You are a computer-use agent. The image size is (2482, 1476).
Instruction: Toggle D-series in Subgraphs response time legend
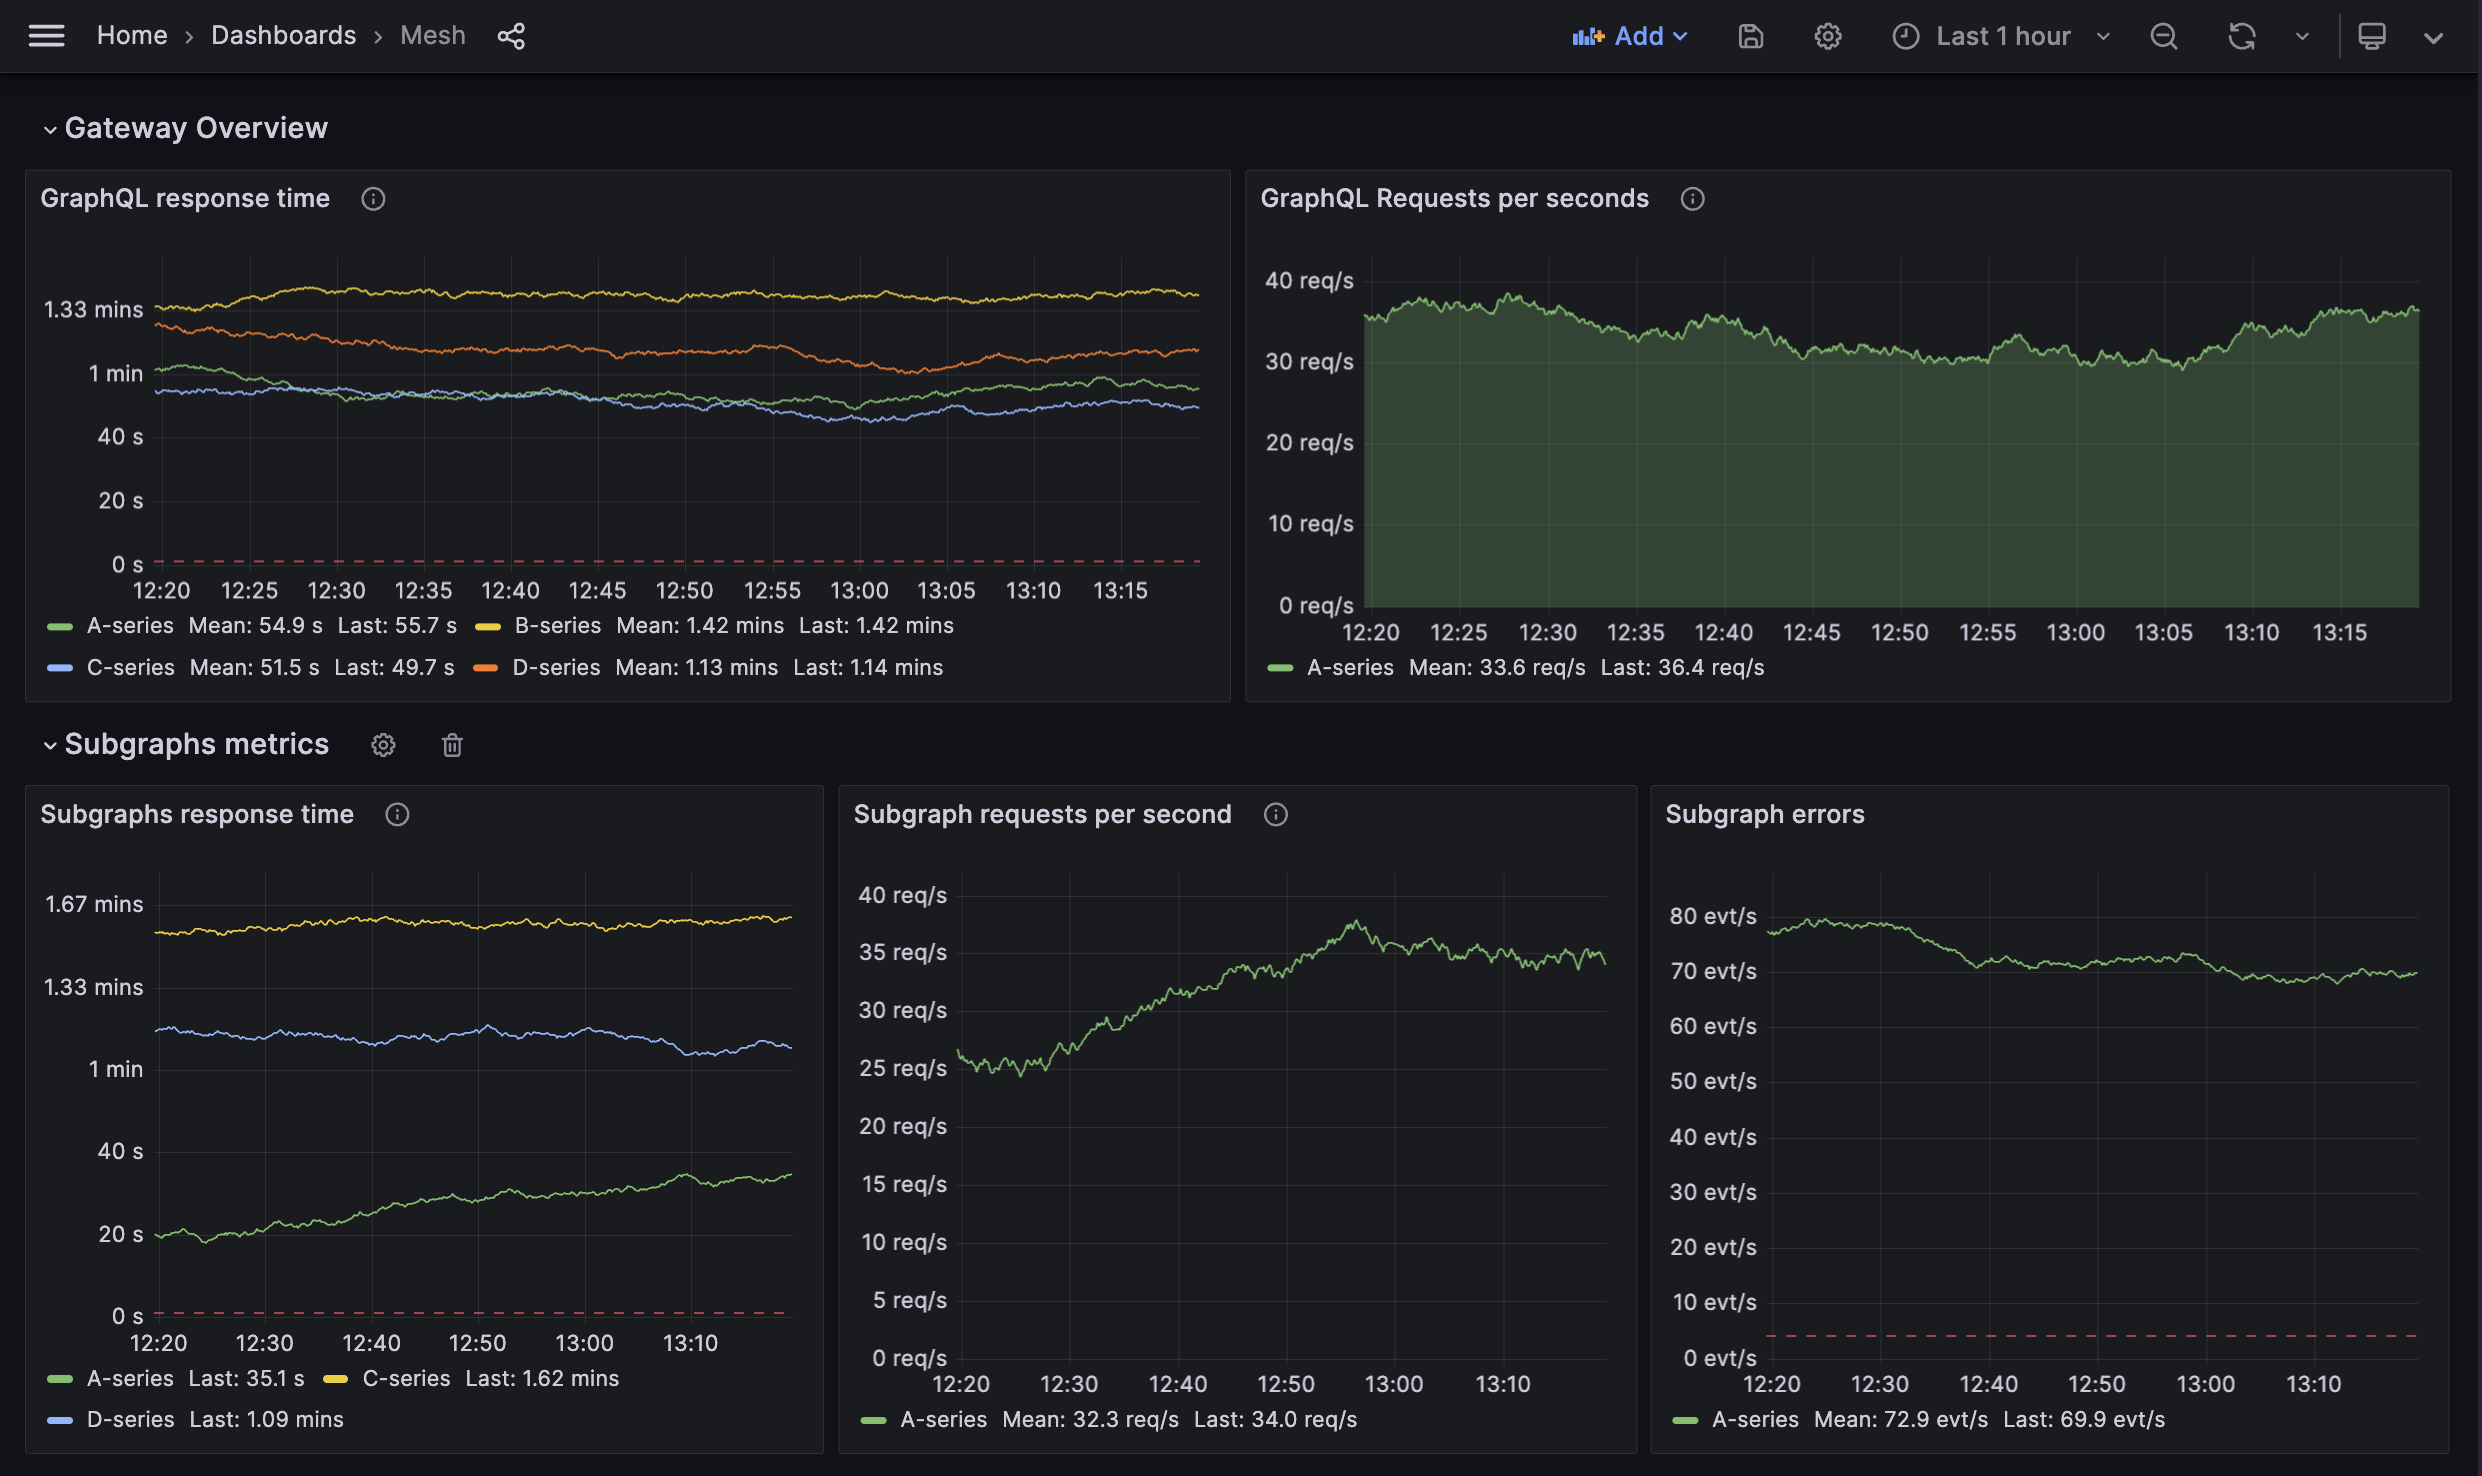point(130,1419)
